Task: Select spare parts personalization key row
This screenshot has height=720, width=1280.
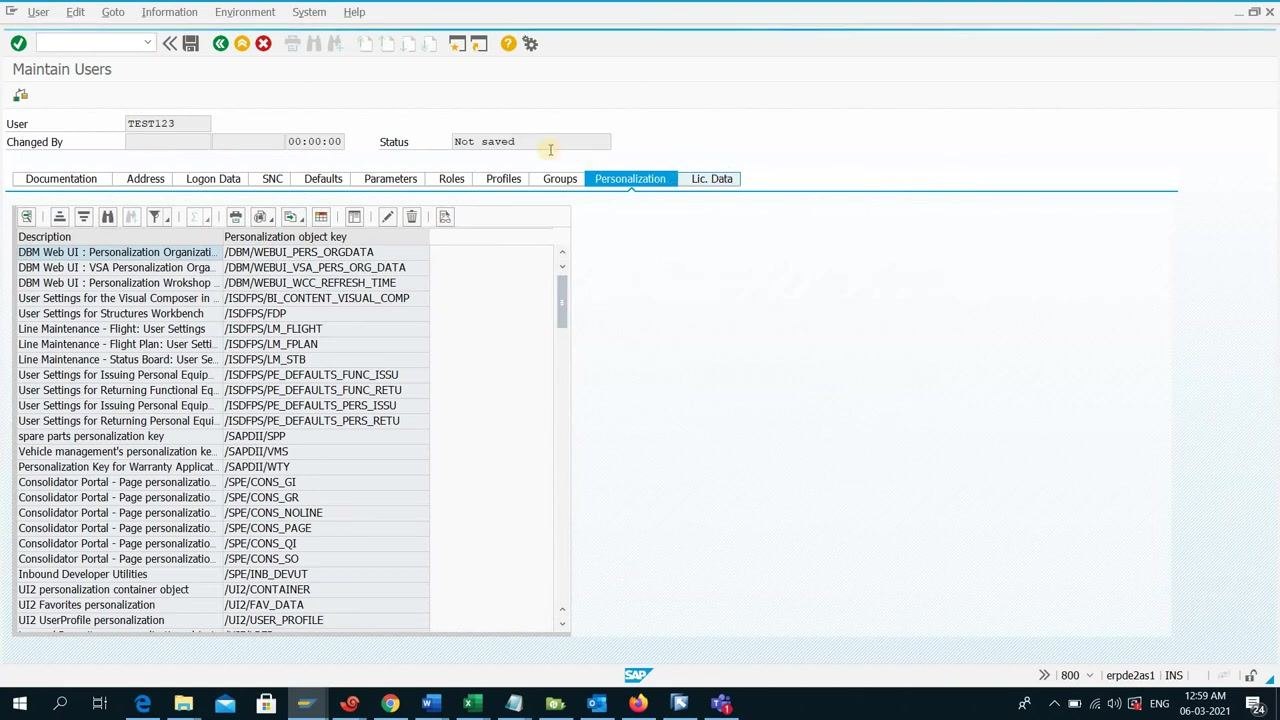Action: pos(222,436)
